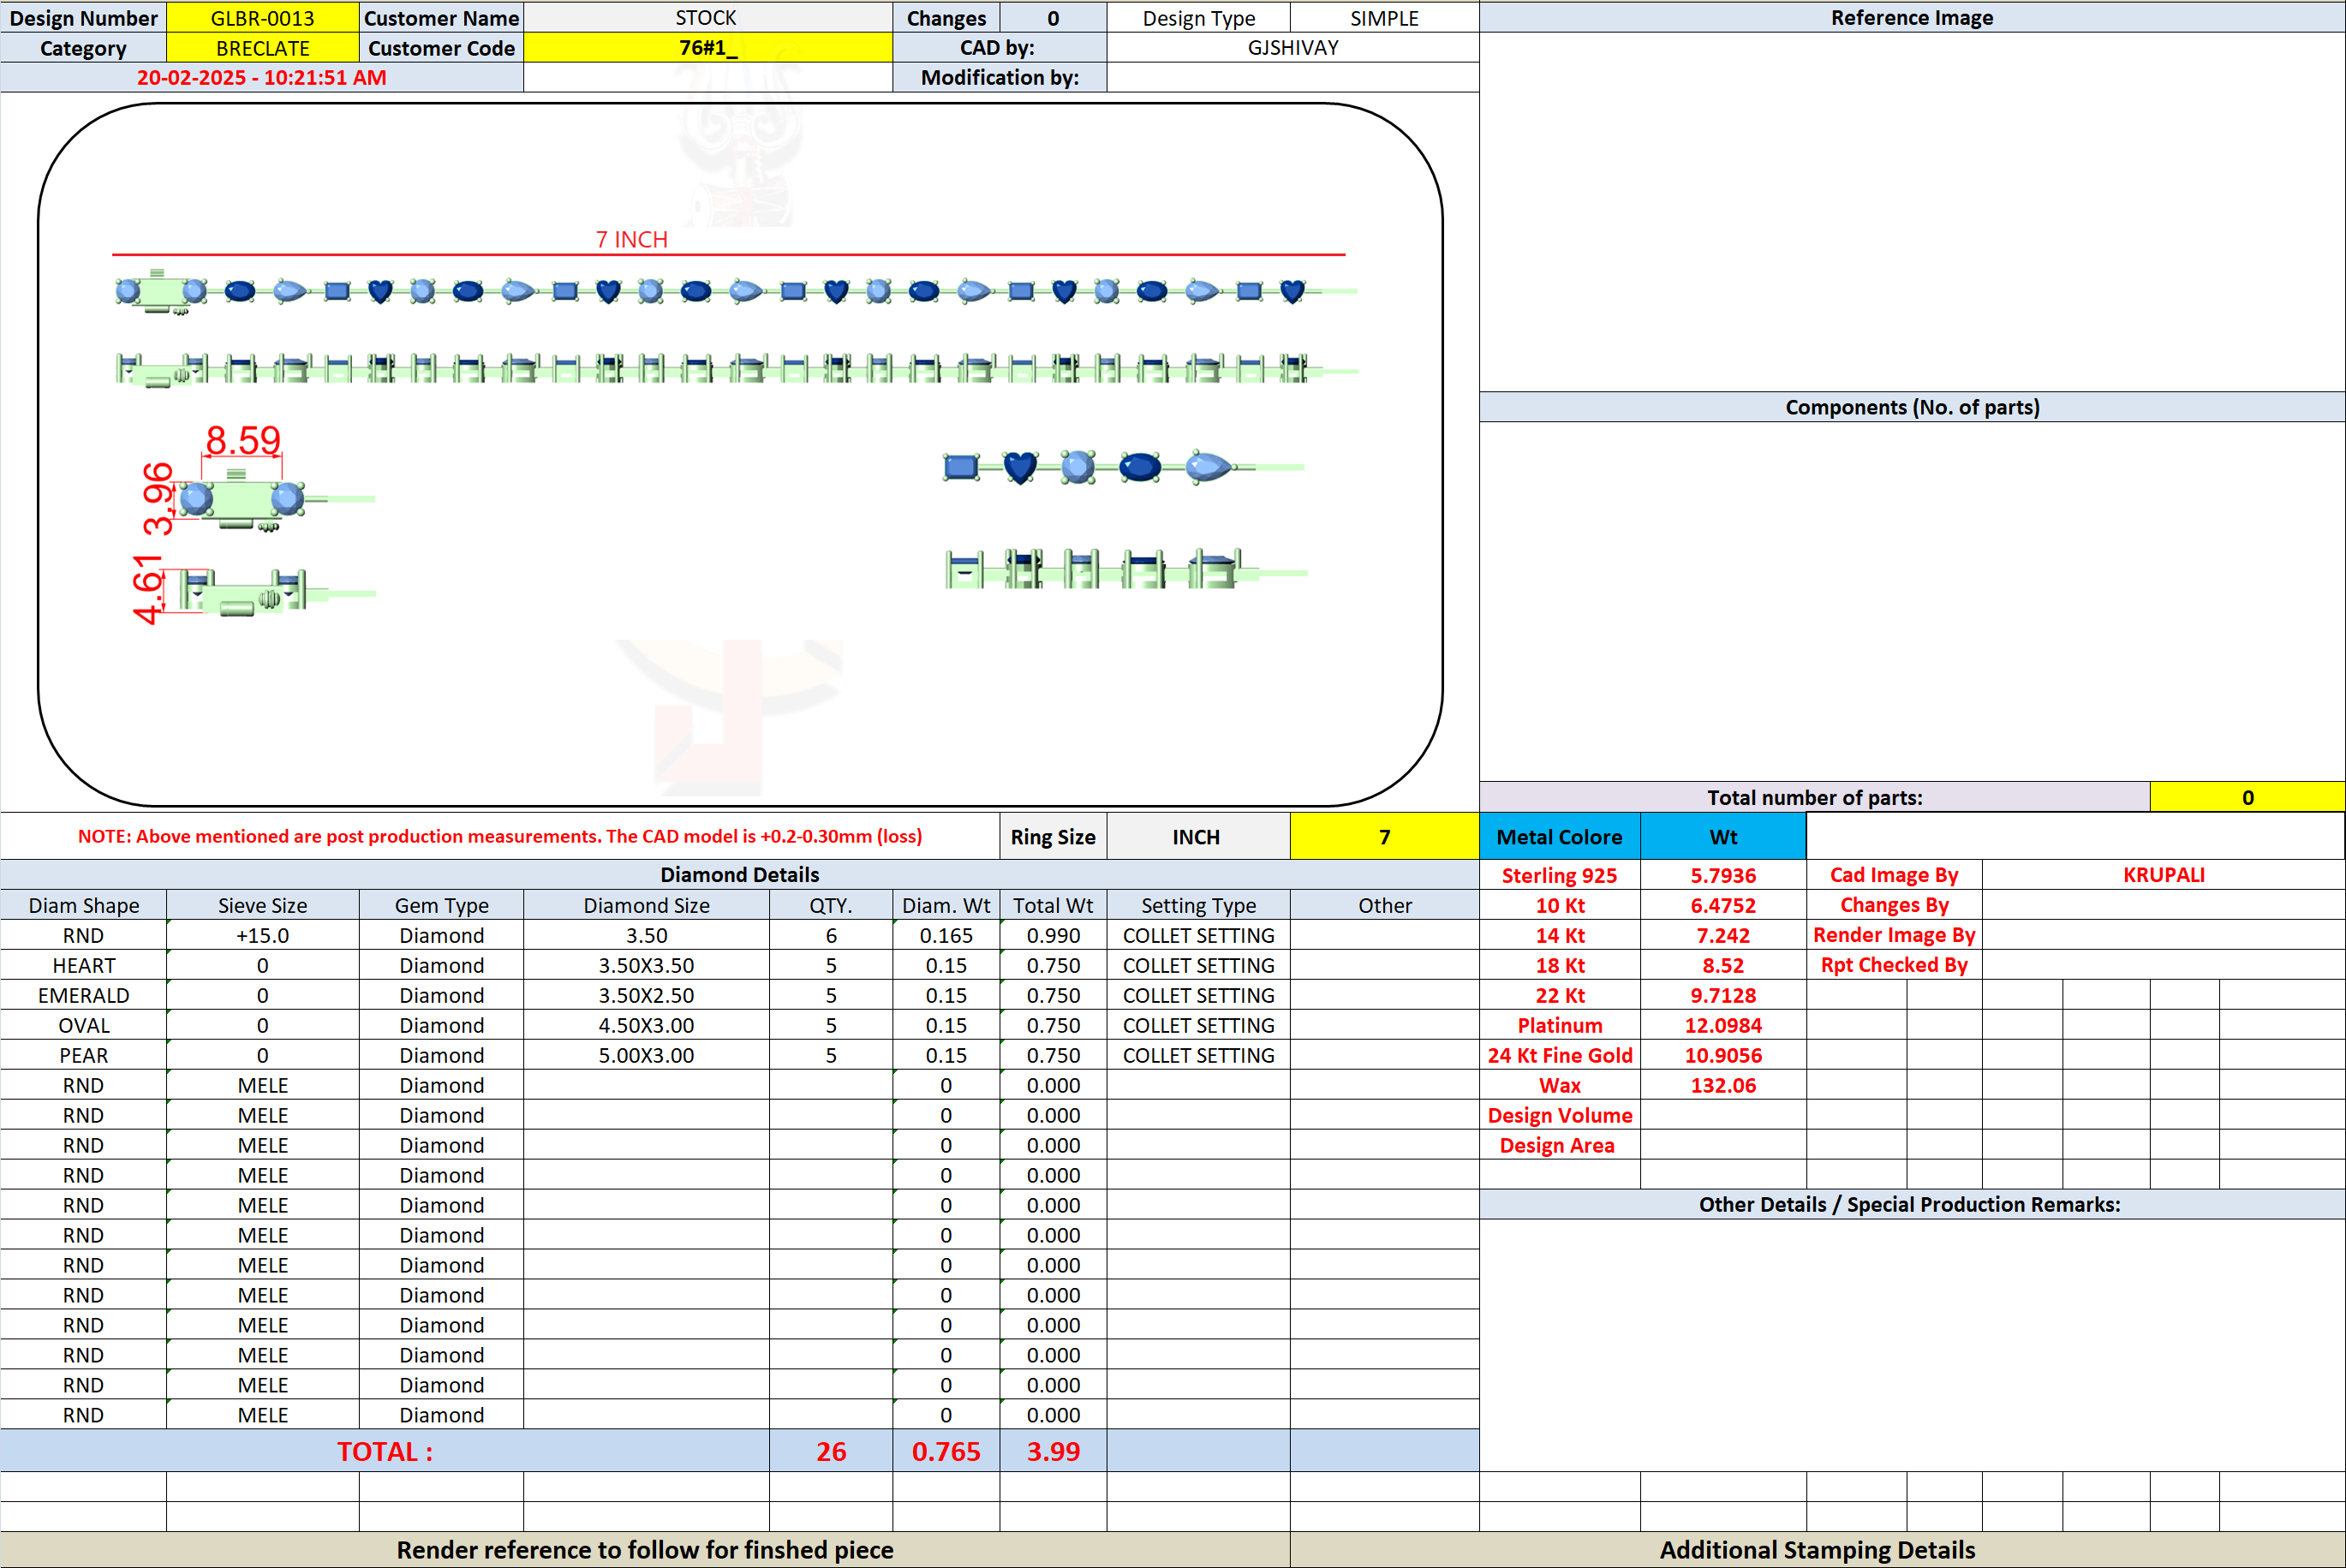
Task: Select the GLBR-0013 design number cell
Action: tap(262, 18)
